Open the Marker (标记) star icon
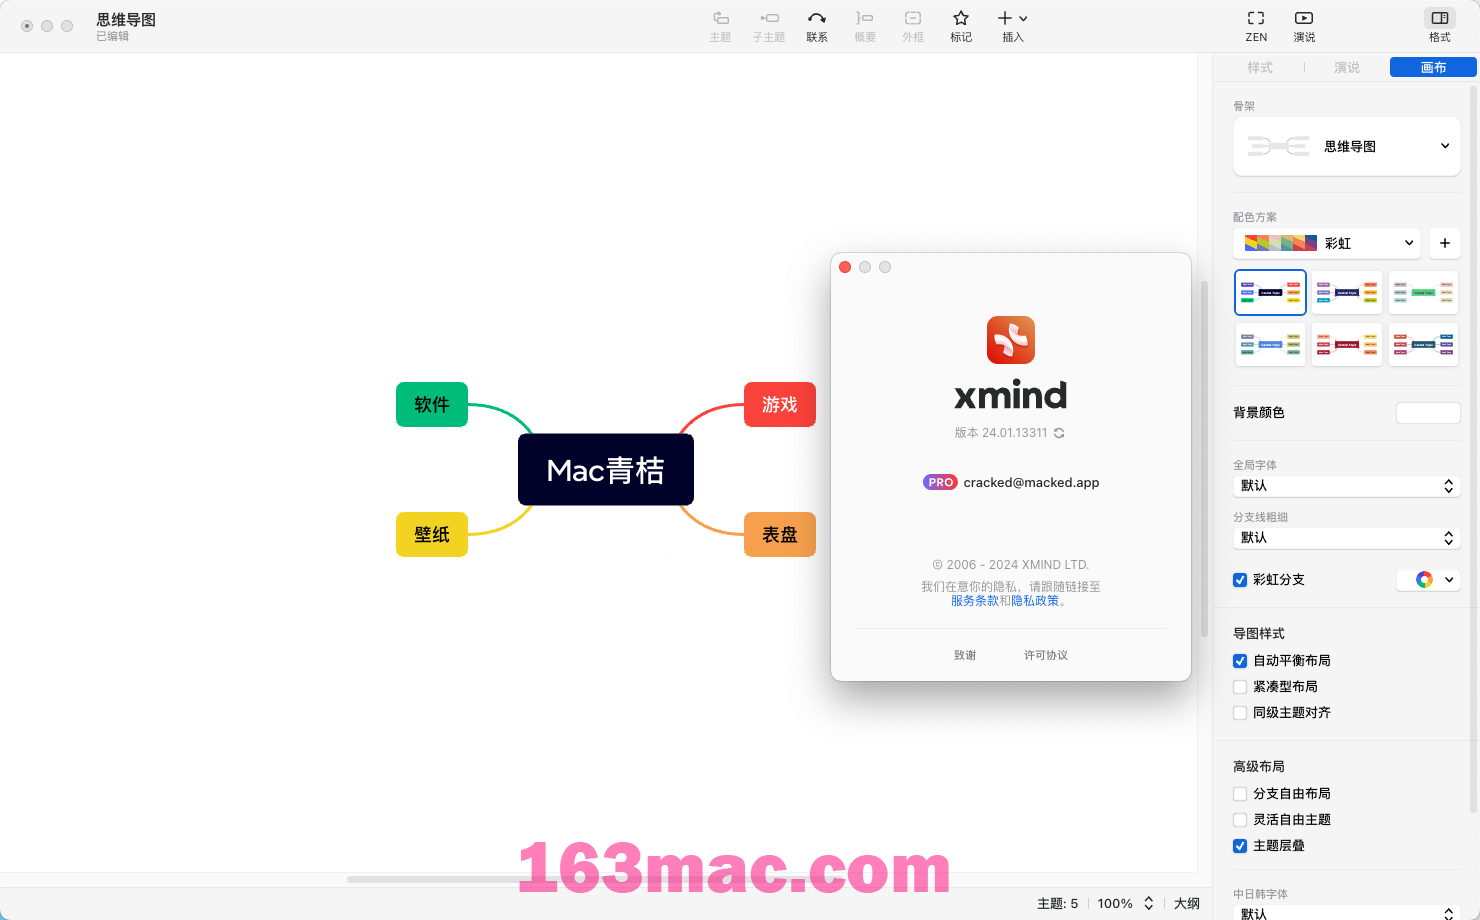The image size is (1480, 920). (961, 18)
